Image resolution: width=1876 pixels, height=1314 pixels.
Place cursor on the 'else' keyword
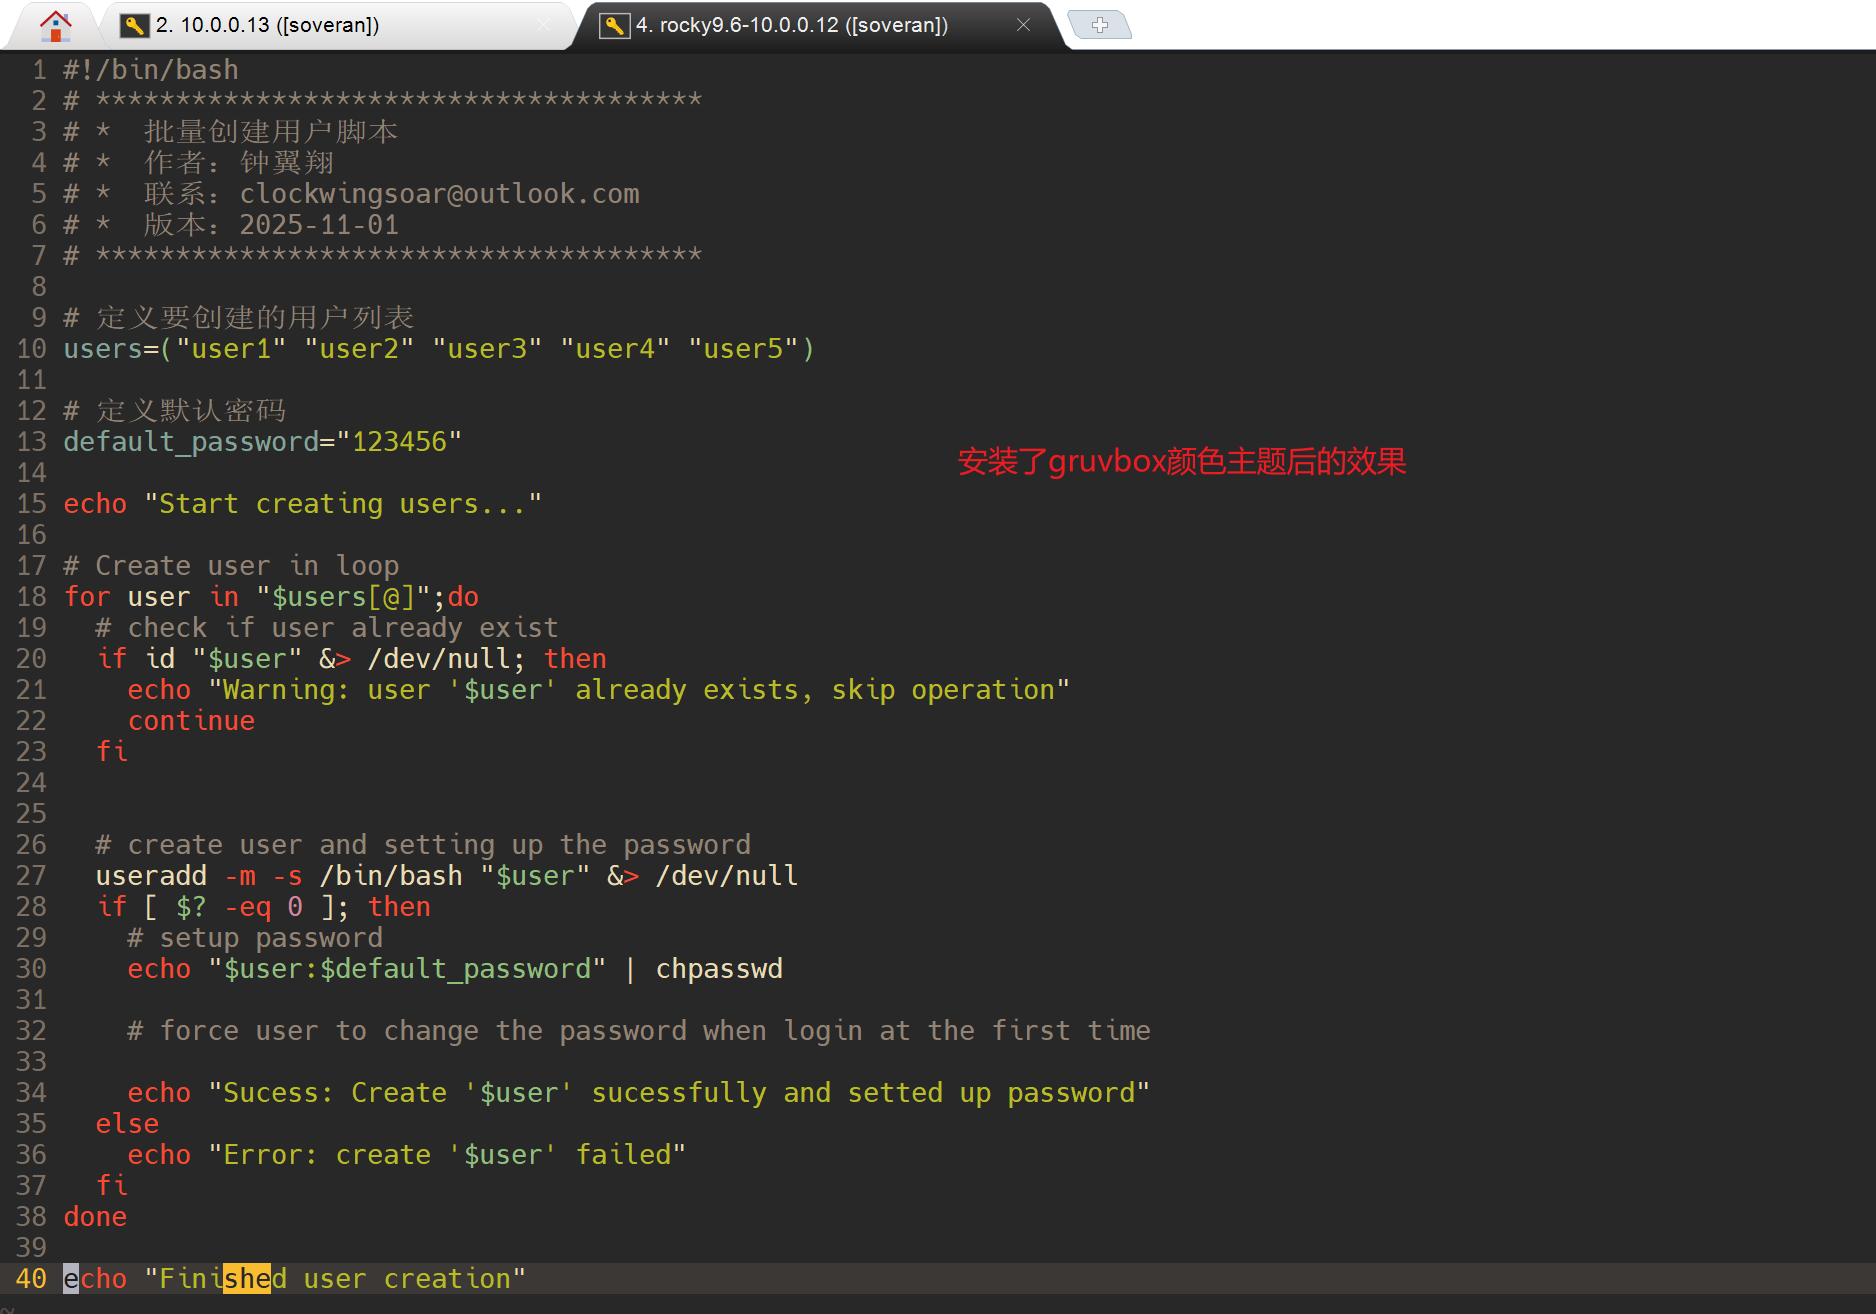(x=127, y=1124)
